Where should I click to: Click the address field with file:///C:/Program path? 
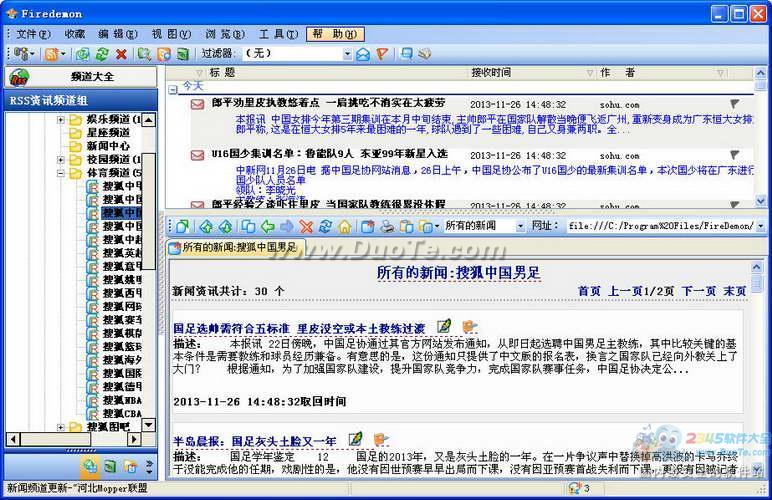[661, 226]
